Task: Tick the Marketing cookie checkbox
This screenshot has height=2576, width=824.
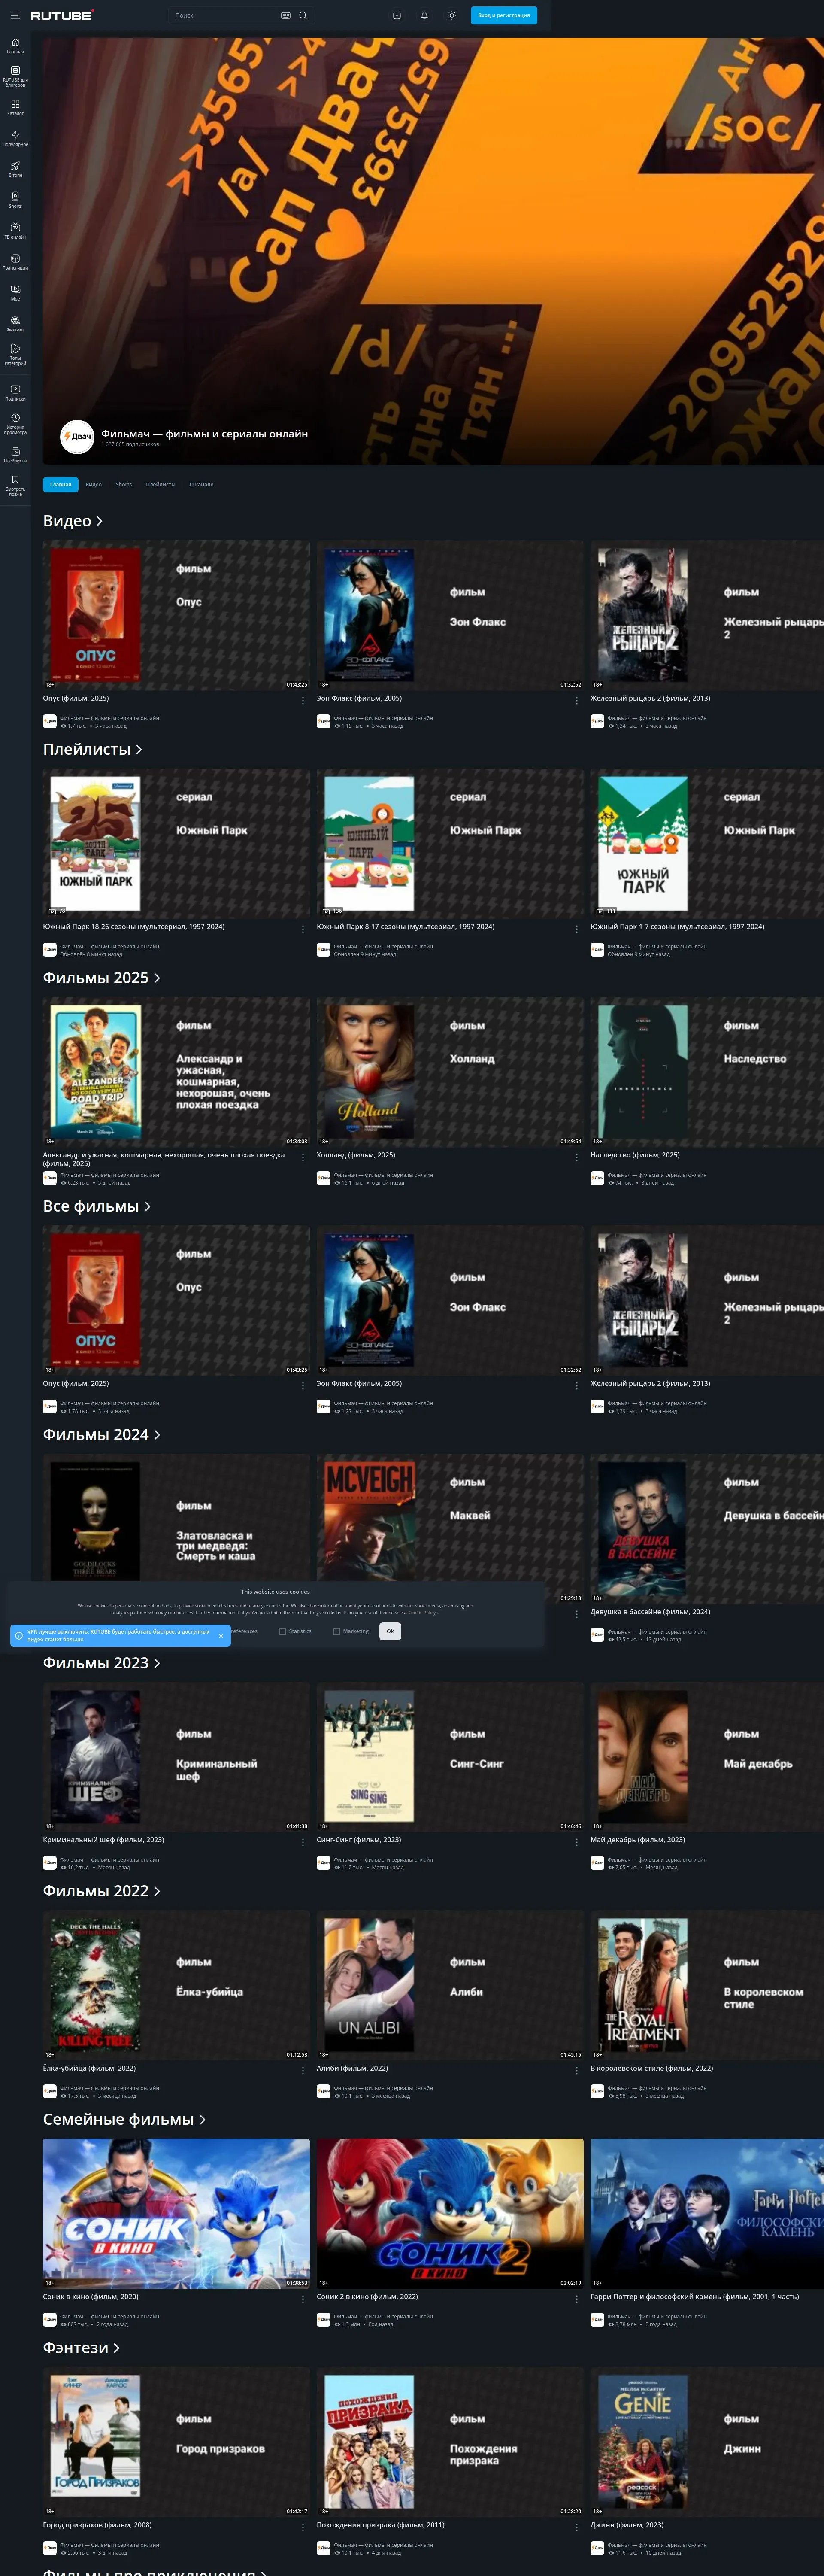Action: tap(336, 1631)
